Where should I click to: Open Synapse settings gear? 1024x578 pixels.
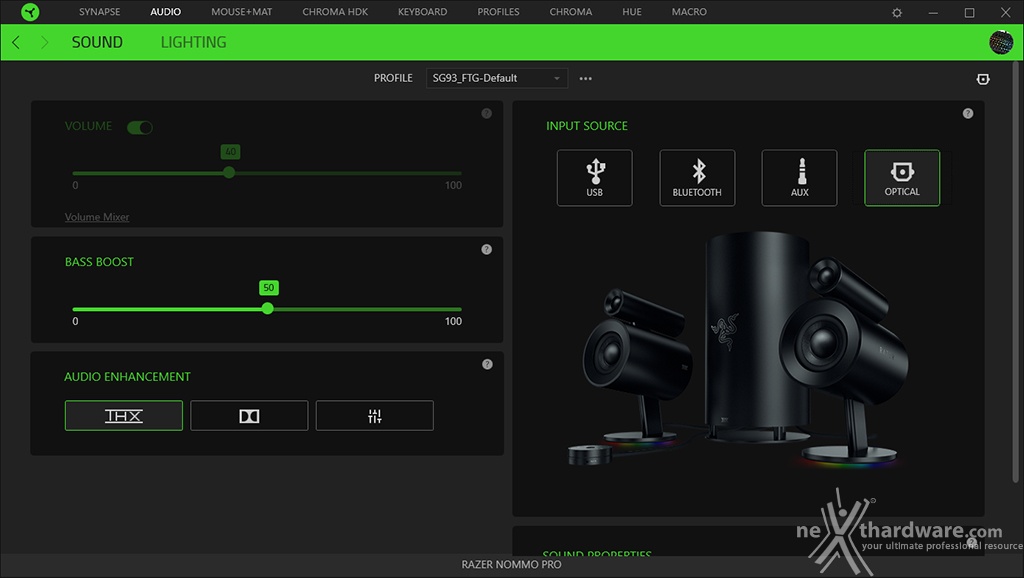tap(897, 12)
